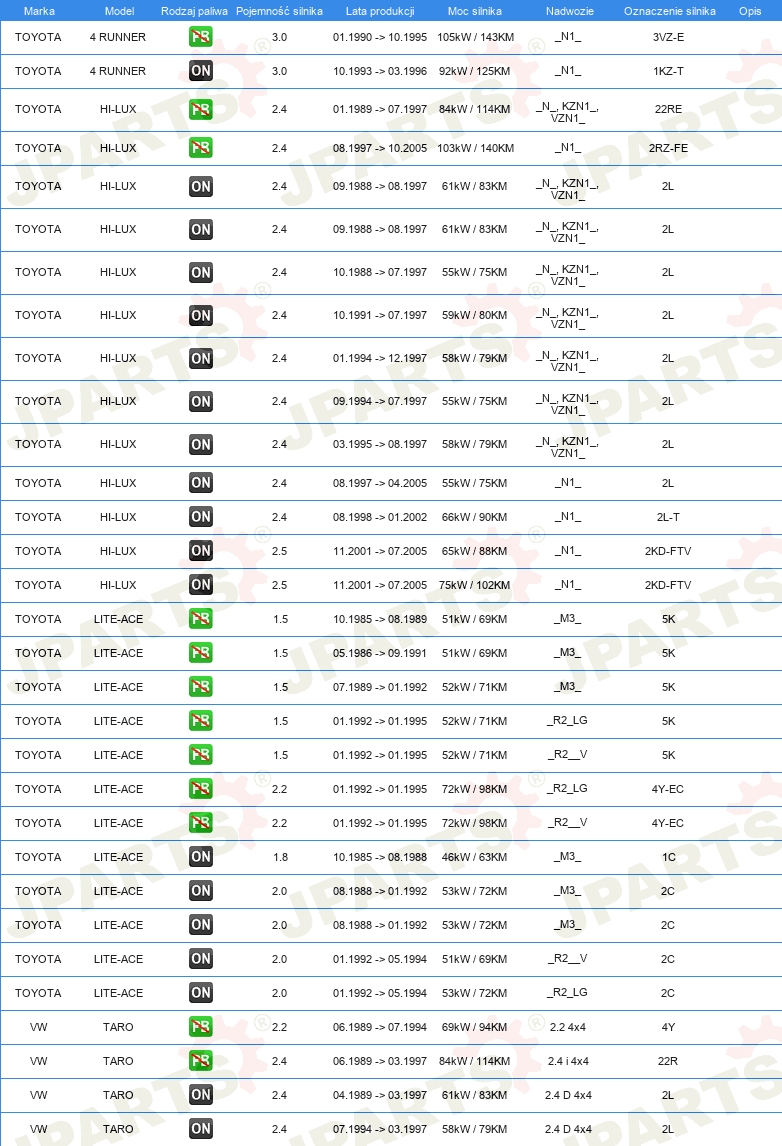This screenshot has width=782, height=1146.
Task: Click ON icon in the 1C engine row
Action: tap(200, 857)
